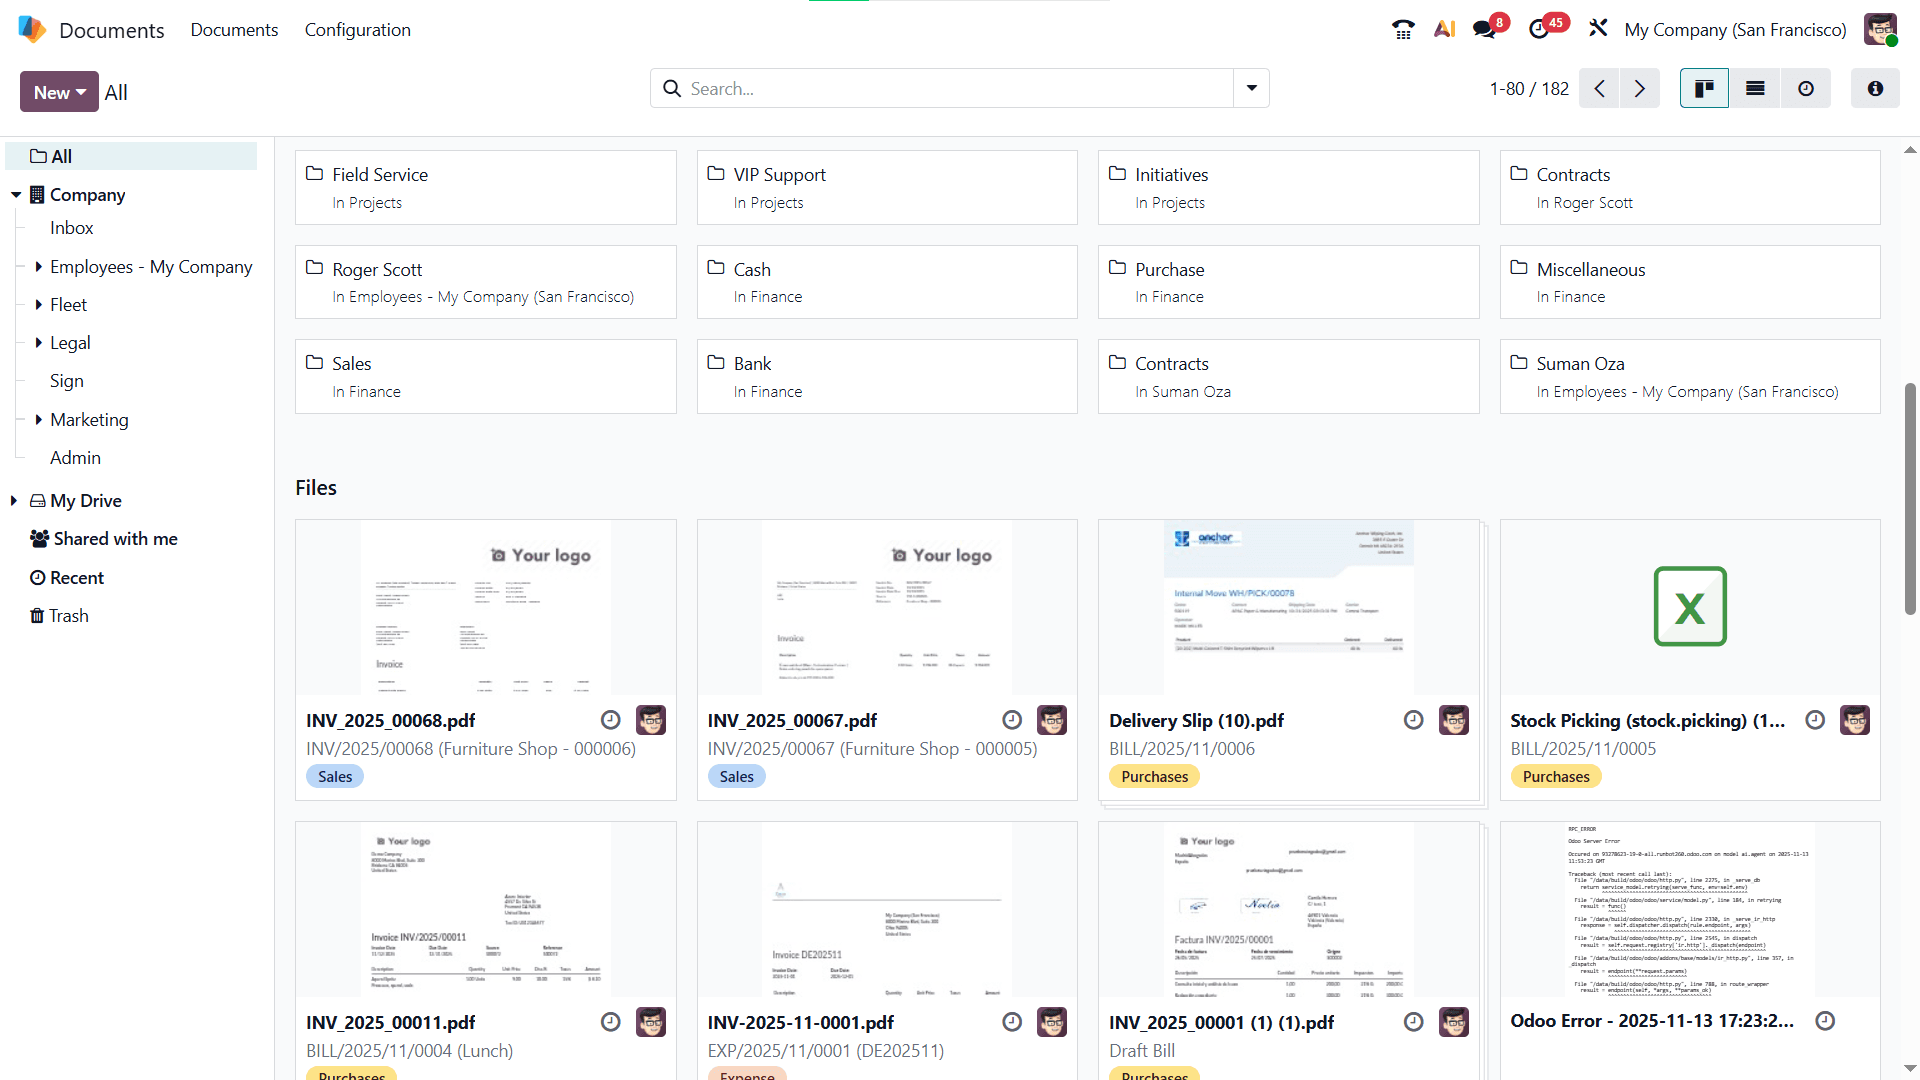1920x1080 pixels.
Task: Toggle the kanban view button
Action: click(x=1704, y=88)
